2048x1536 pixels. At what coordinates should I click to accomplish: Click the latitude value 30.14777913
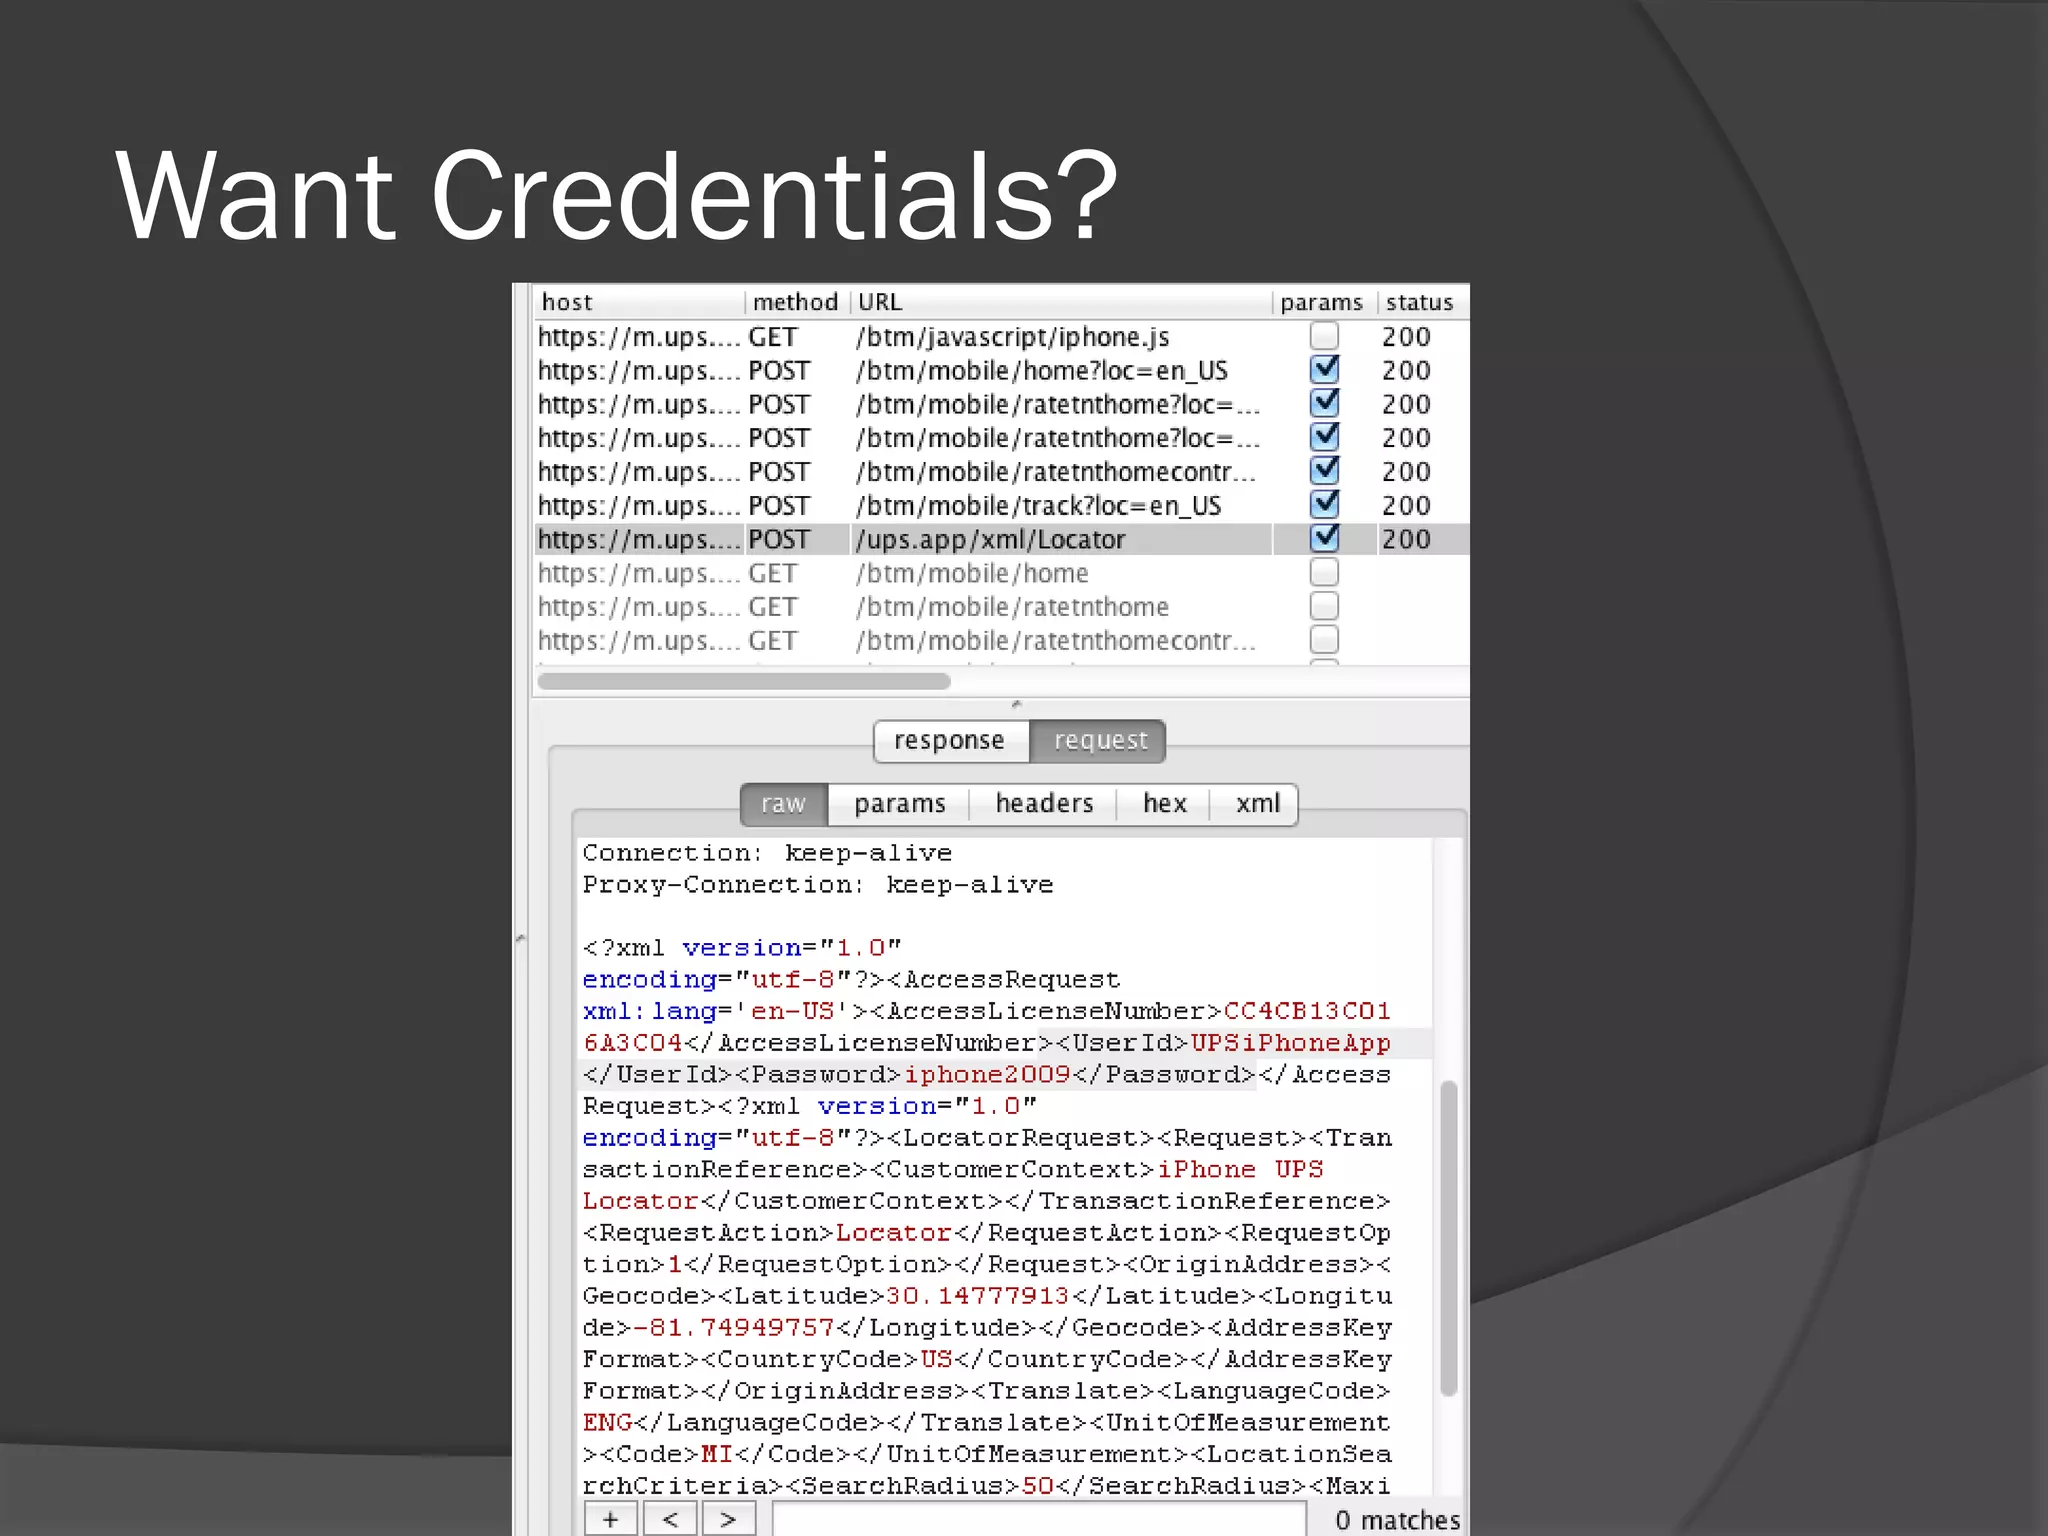coord(977,1296)
